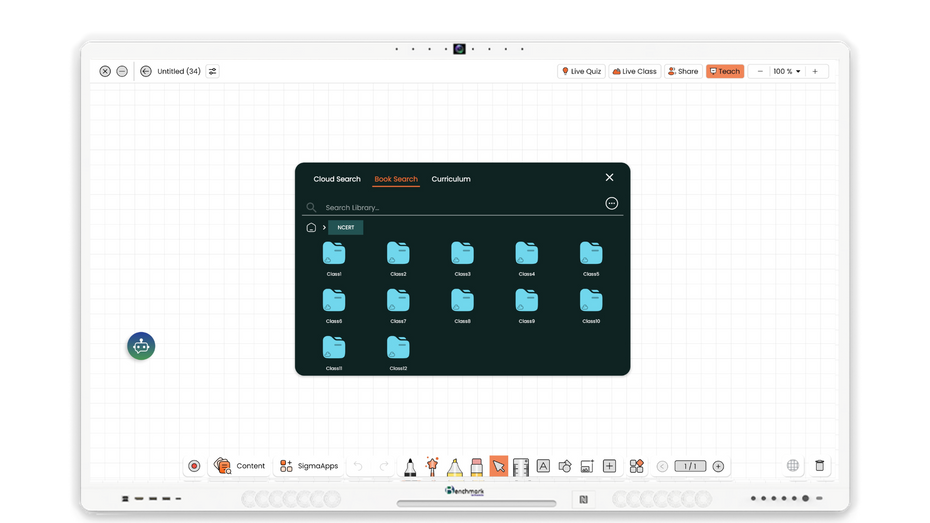930x523 pixels.
Task: Click the trash delete icon
Action: tap(820, 465)
